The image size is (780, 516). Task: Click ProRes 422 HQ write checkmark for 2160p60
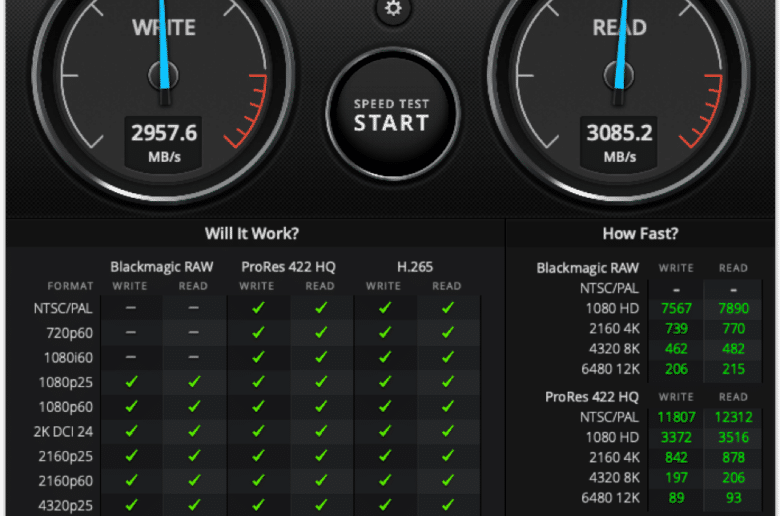point(258,480)
